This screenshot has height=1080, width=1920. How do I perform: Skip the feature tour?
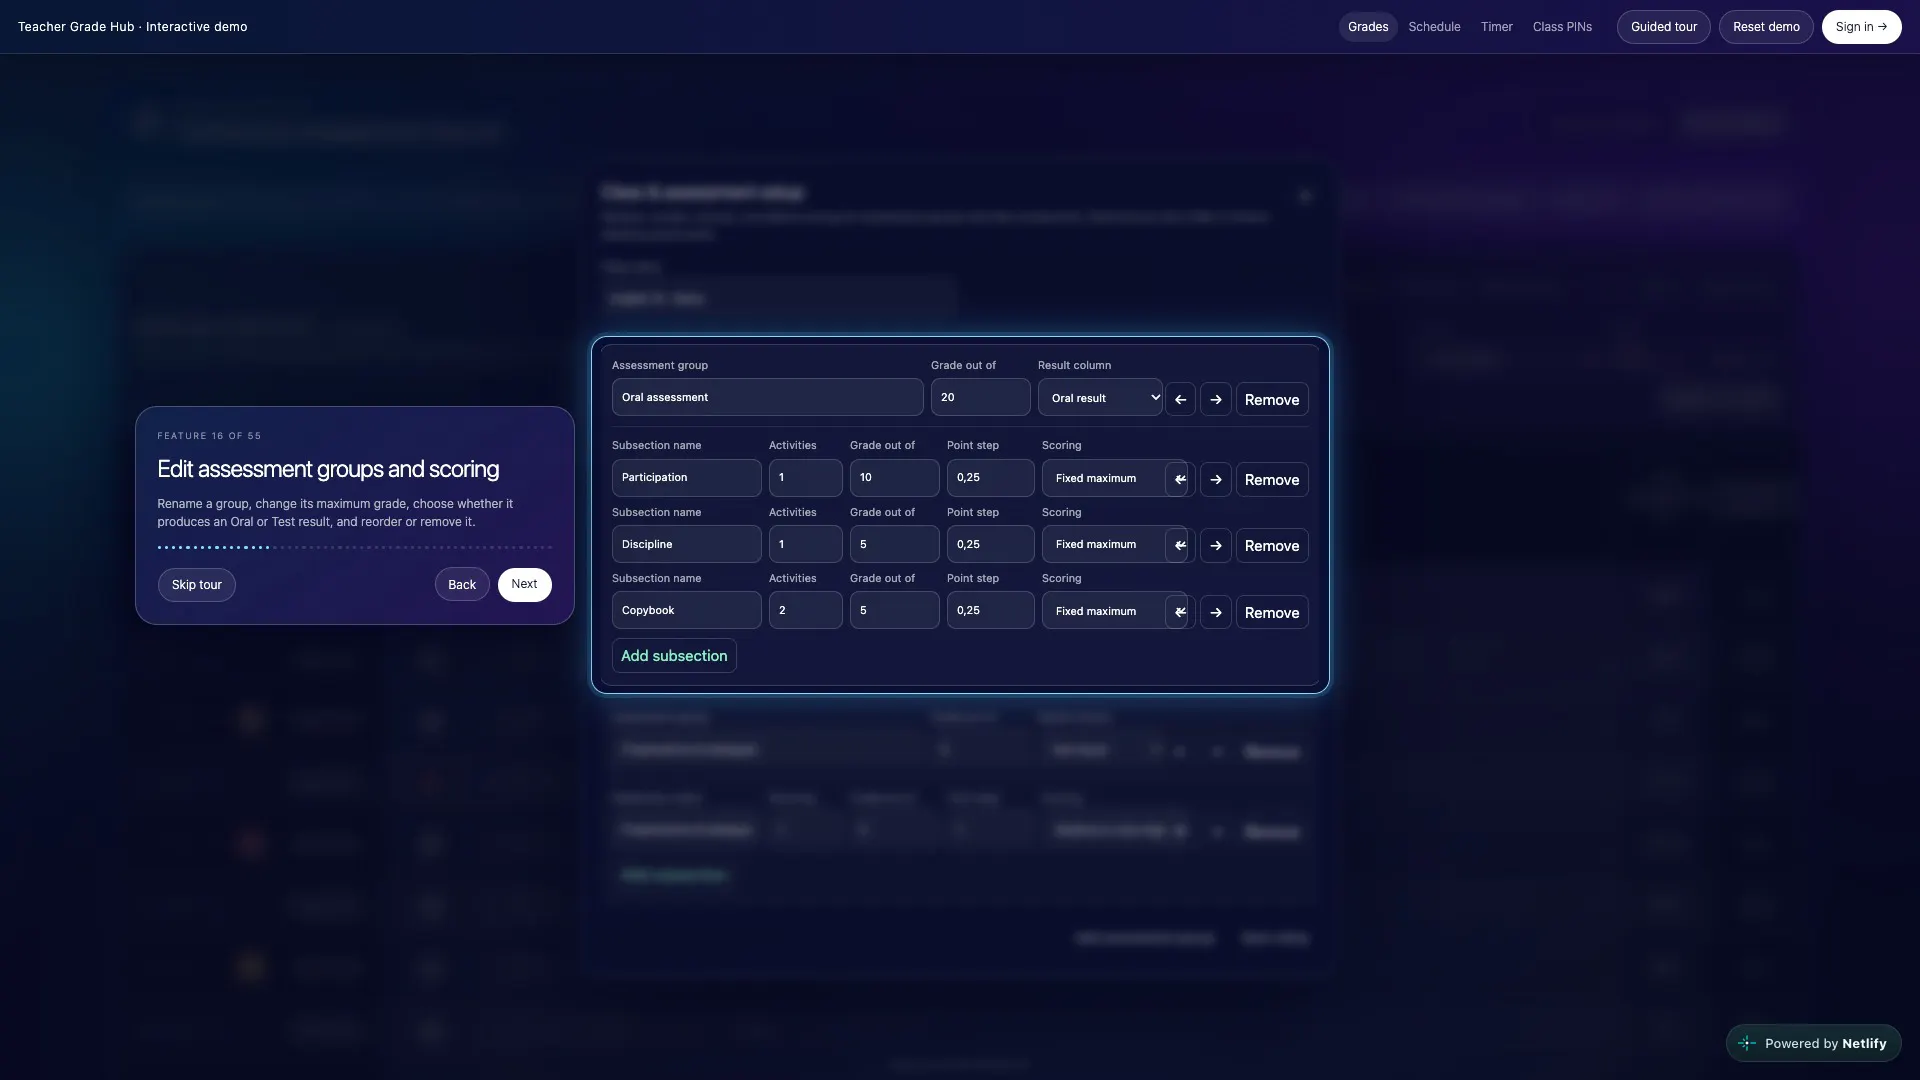196,585
